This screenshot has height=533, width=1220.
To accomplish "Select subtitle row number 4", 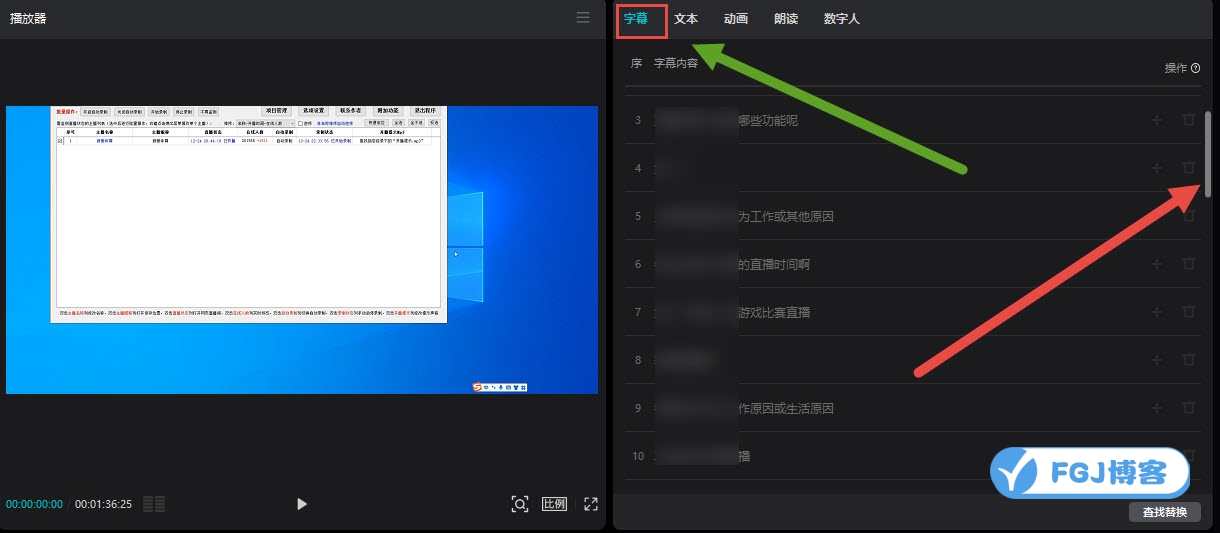I will tap(914, 168).
